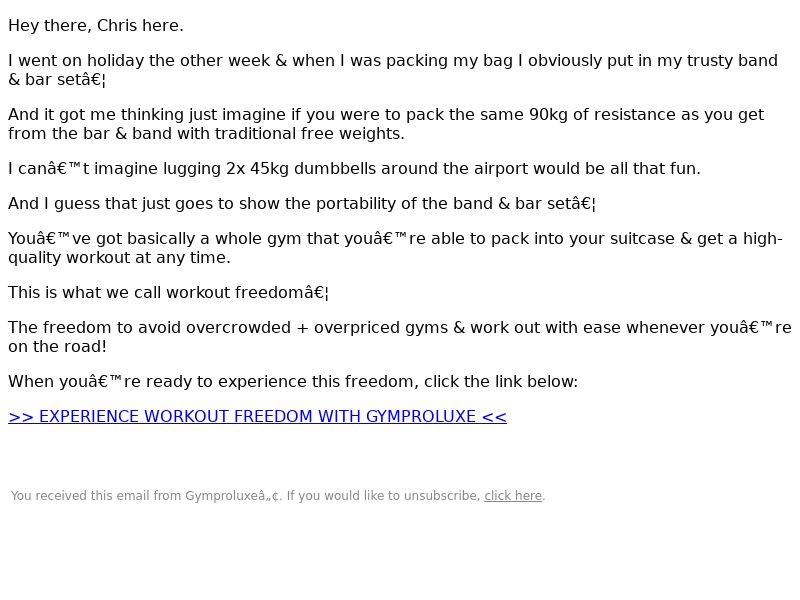Viewport: 800px width, 600px height.
Task: Open the EXPERIENCE WORKOUT FREEDOM WITH GYMPROLUXE link
Action: tap(257, 416)
